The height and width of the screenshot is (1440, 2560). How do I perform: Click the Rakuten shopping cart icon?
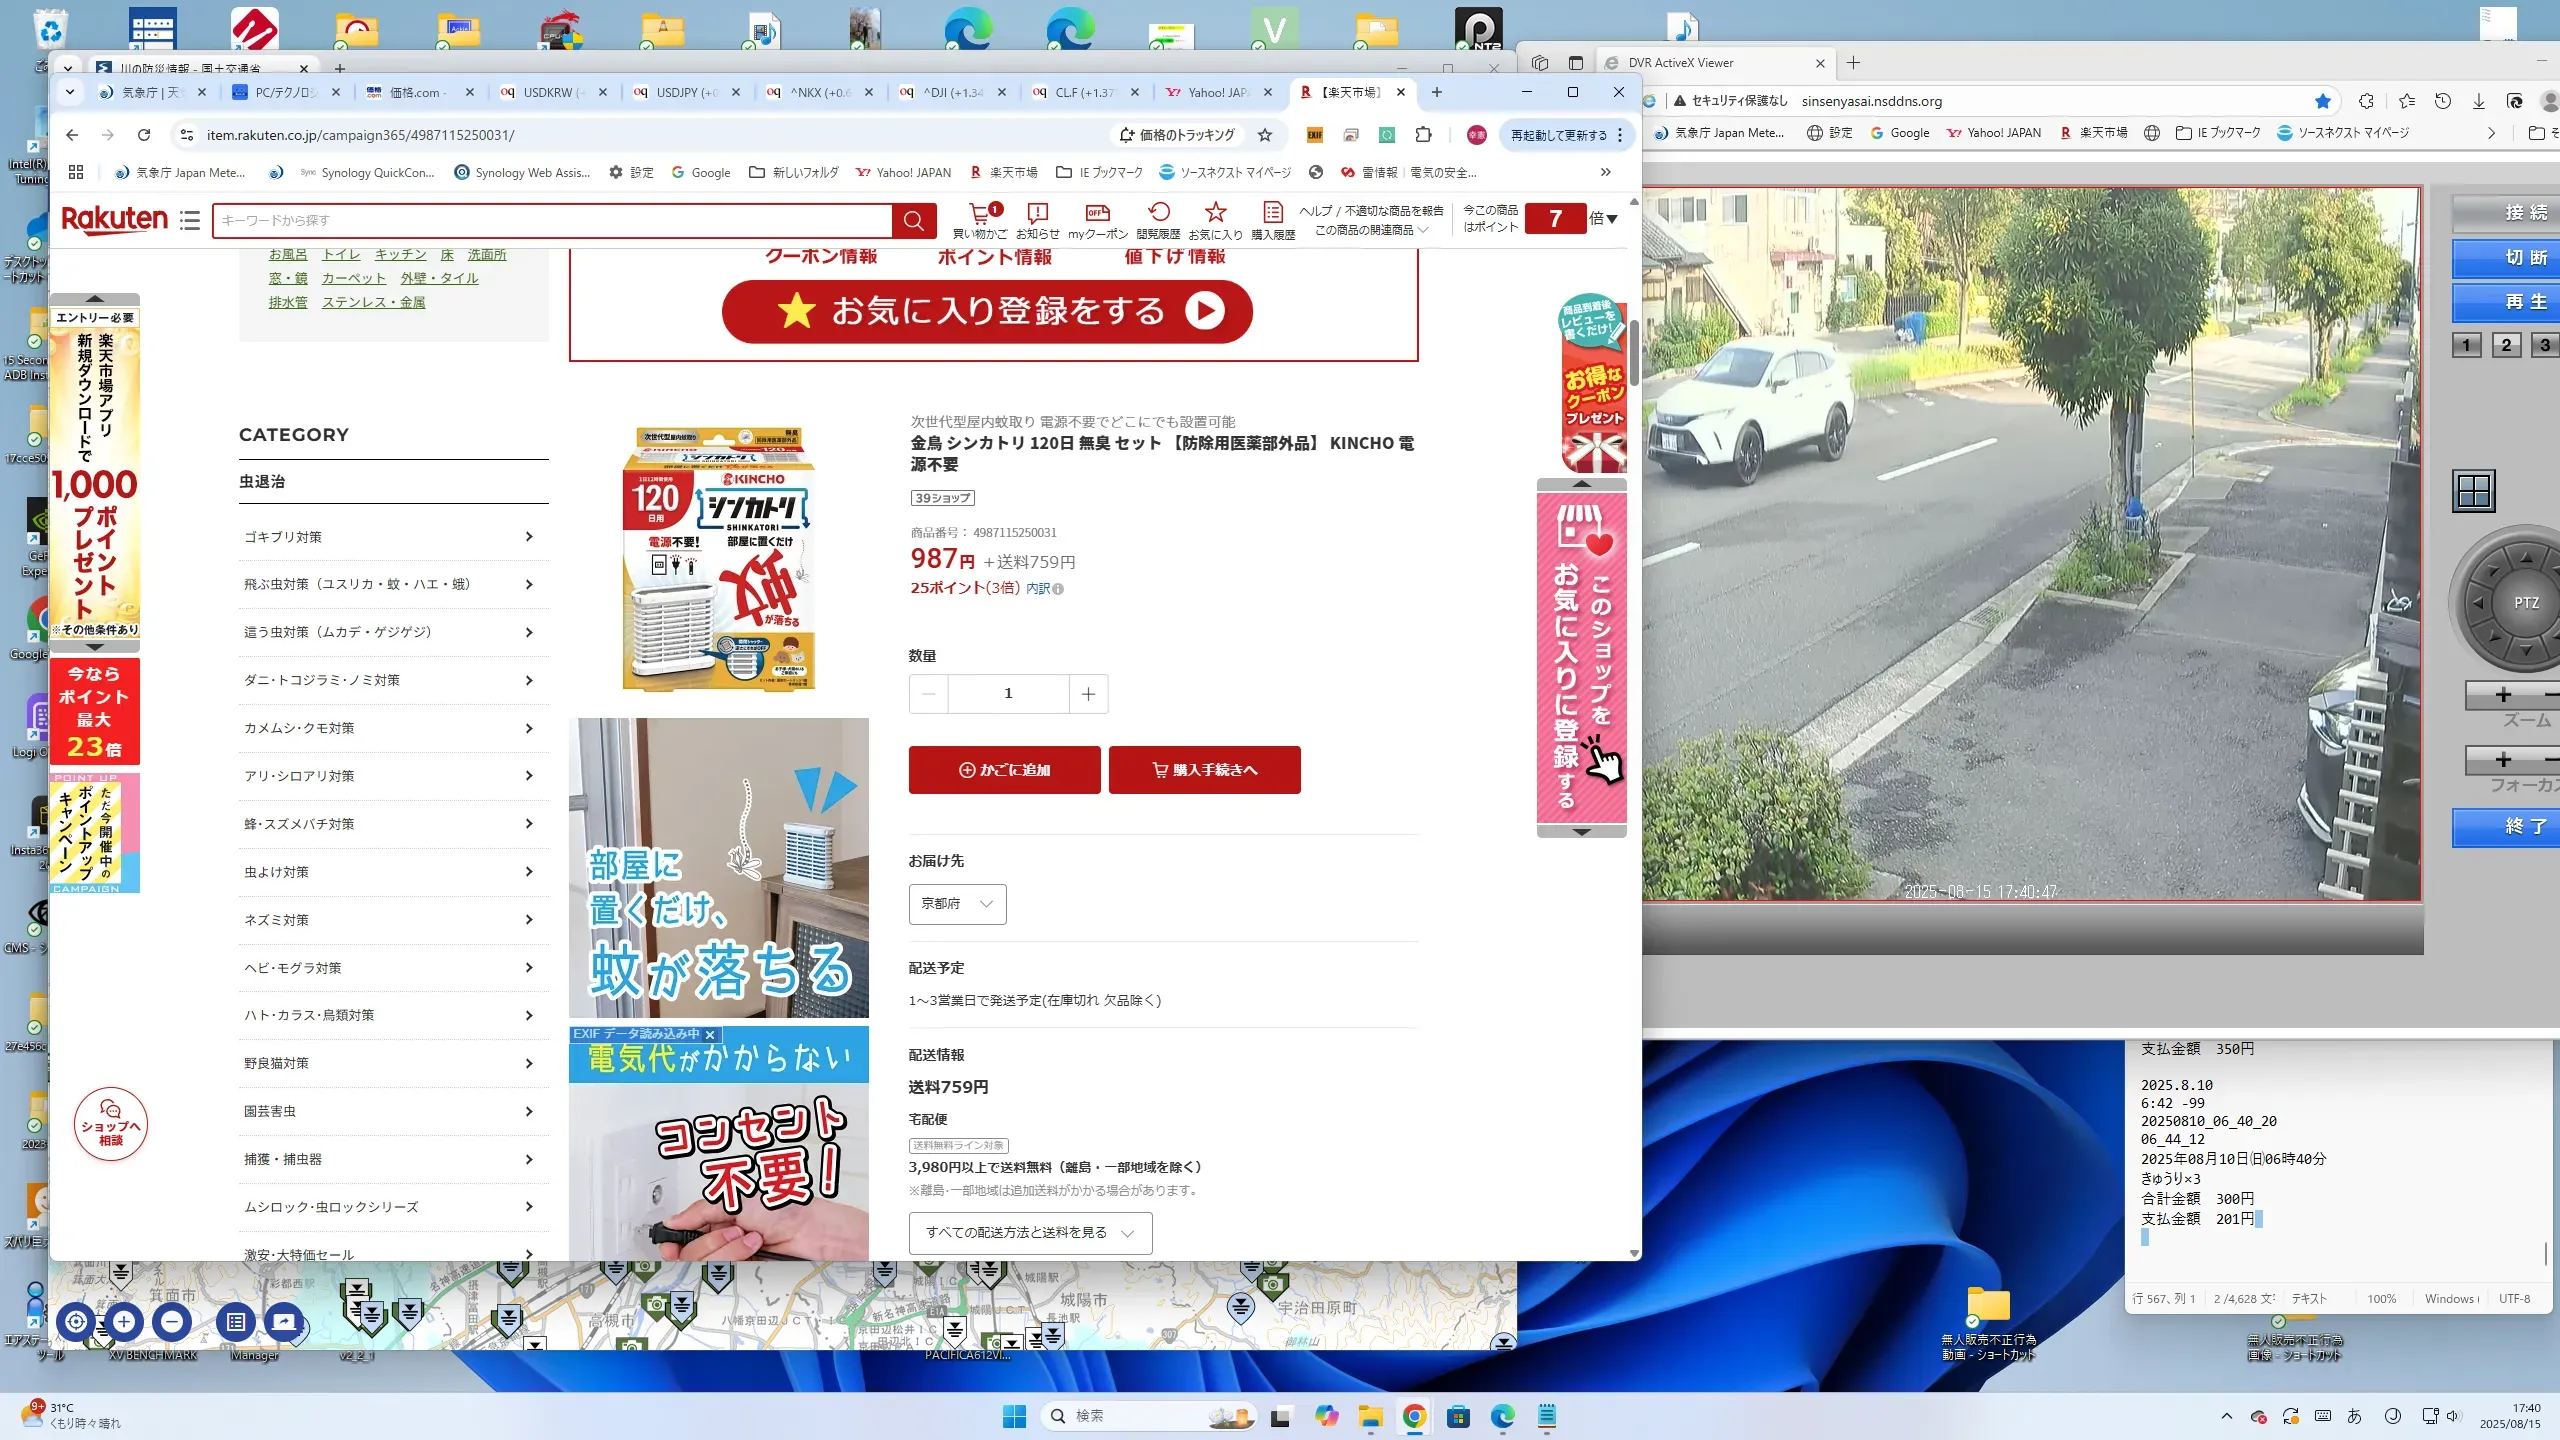click(981, 214)
